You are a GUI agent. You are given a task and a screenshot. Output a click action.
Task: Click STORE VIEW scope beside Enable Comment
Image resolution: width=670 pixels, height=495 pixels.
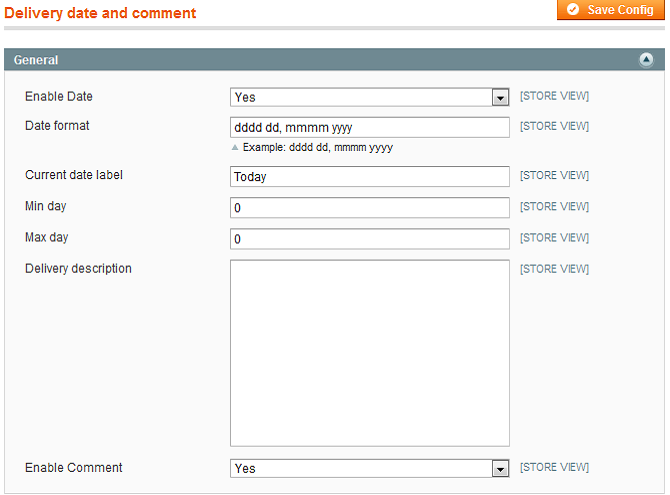click(x=554, y=468)
